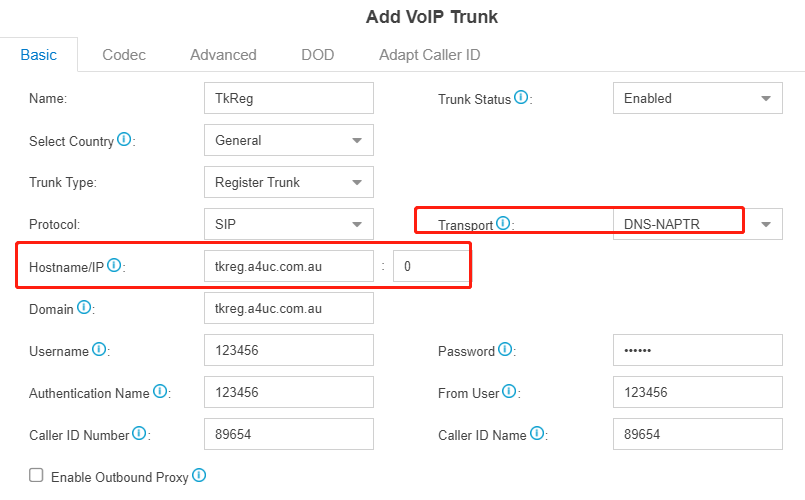Click info icon beside Password label
This screenshot has height=500, width=805.
(505, 350)
